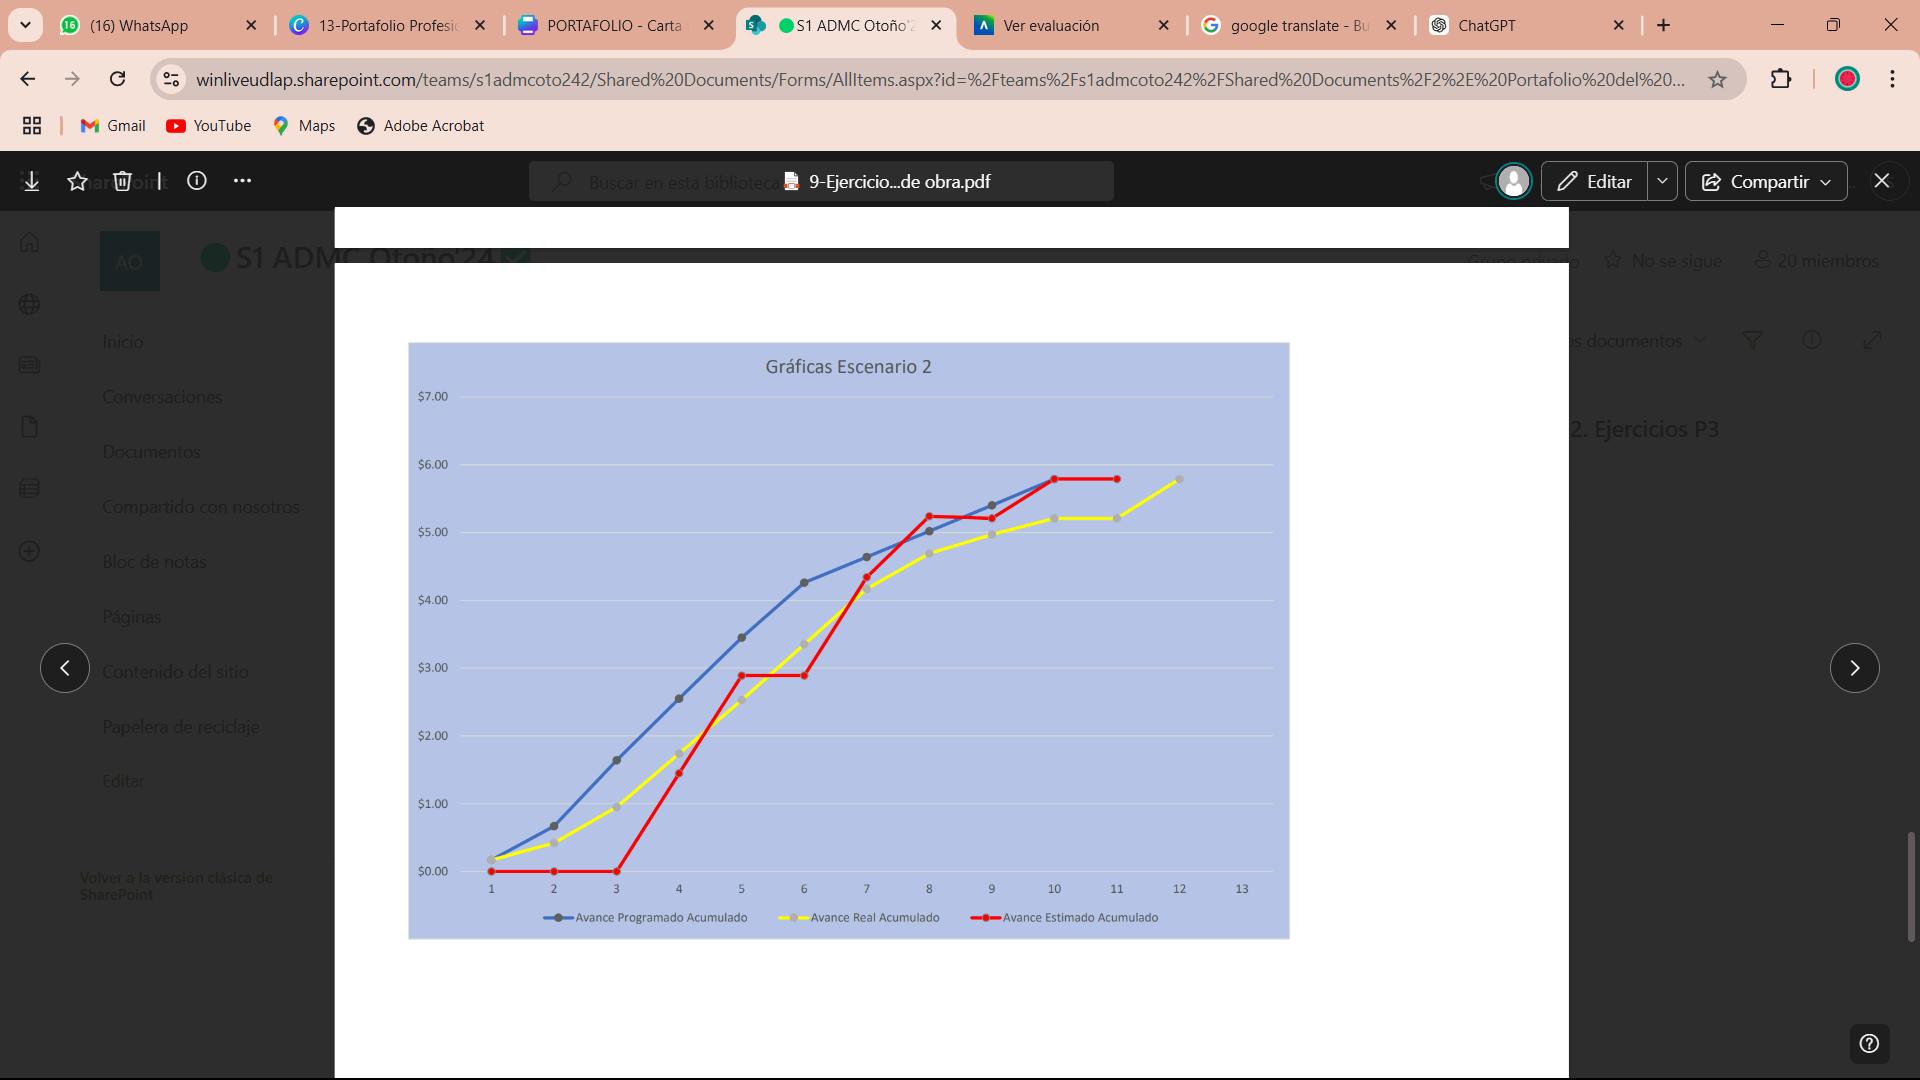Open the YouTube bookmark

[x=209, y=125]
